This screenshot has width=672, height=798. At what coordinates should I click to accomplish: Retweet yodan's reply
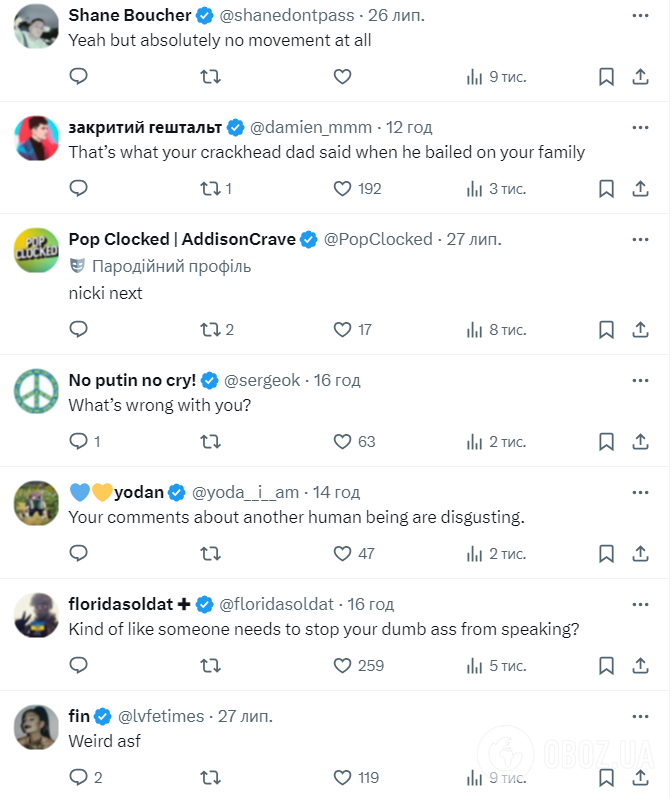211,553
